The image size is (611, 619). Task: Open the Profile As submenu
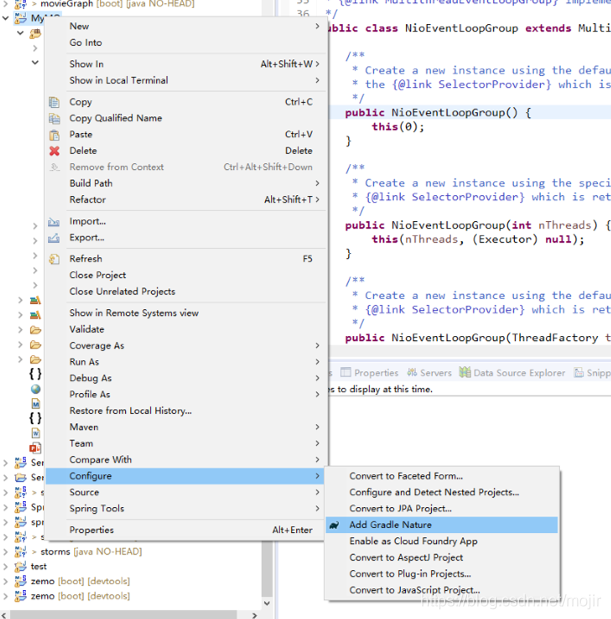coord(186,394)
